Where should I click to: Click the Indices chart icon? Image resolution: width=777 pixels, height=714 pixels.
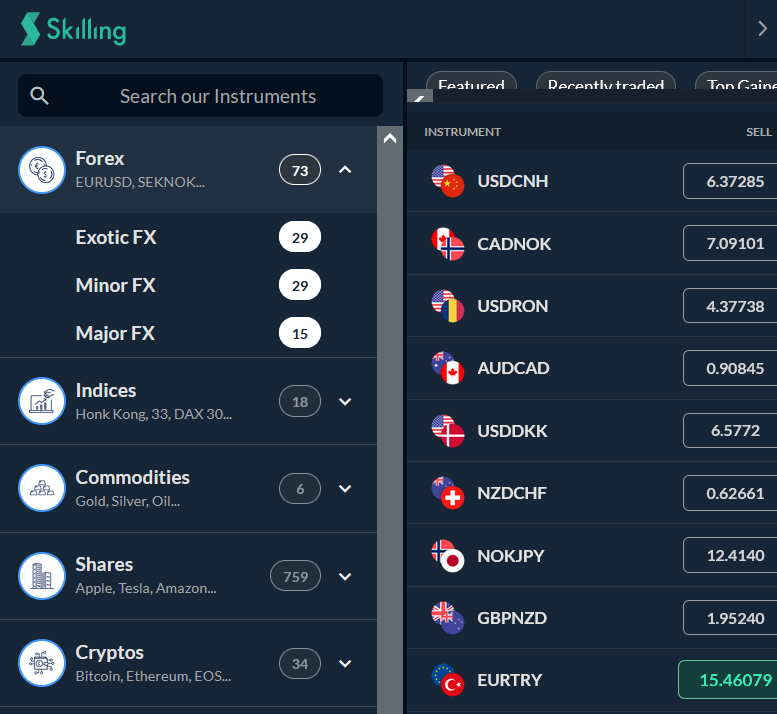(x=42, y=401)
